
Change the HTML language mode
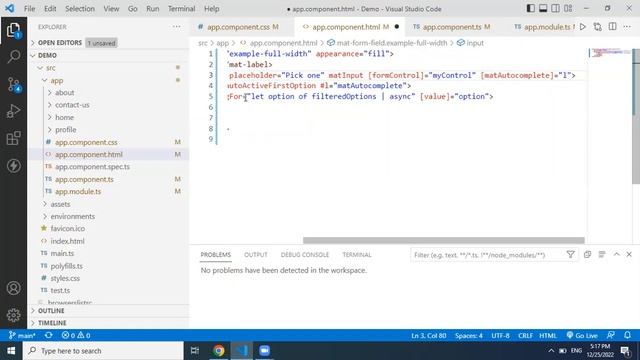pos(548,336)
